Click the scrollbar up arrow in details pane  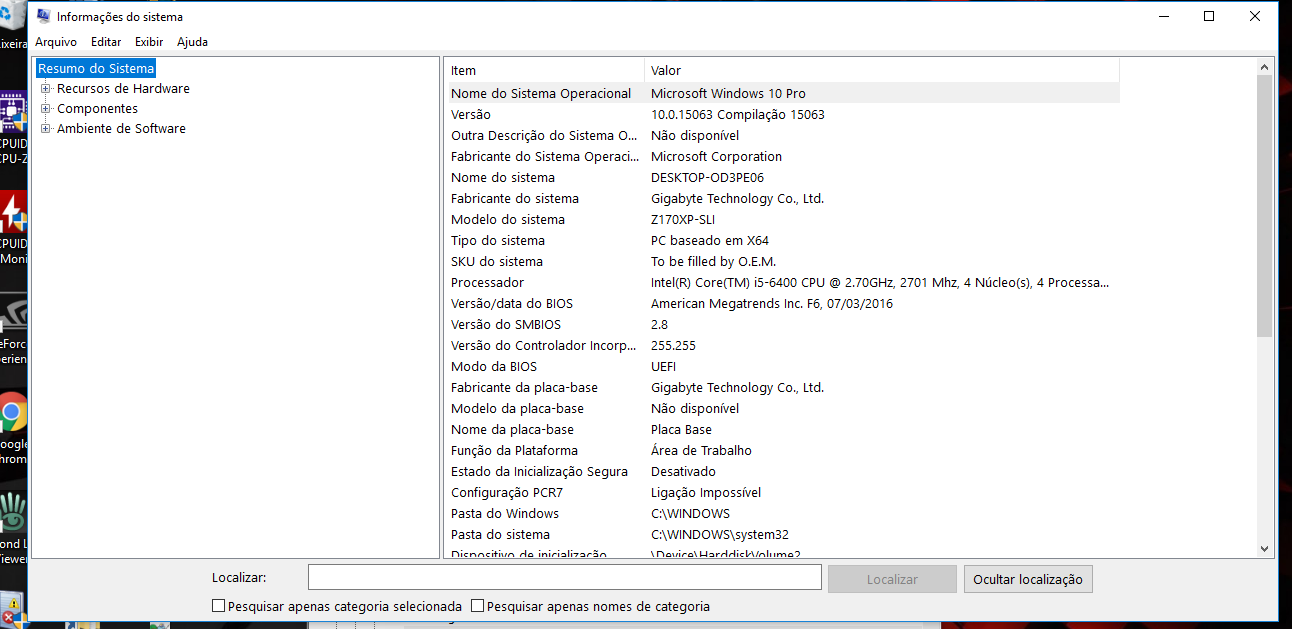[x=1265, y=66]
